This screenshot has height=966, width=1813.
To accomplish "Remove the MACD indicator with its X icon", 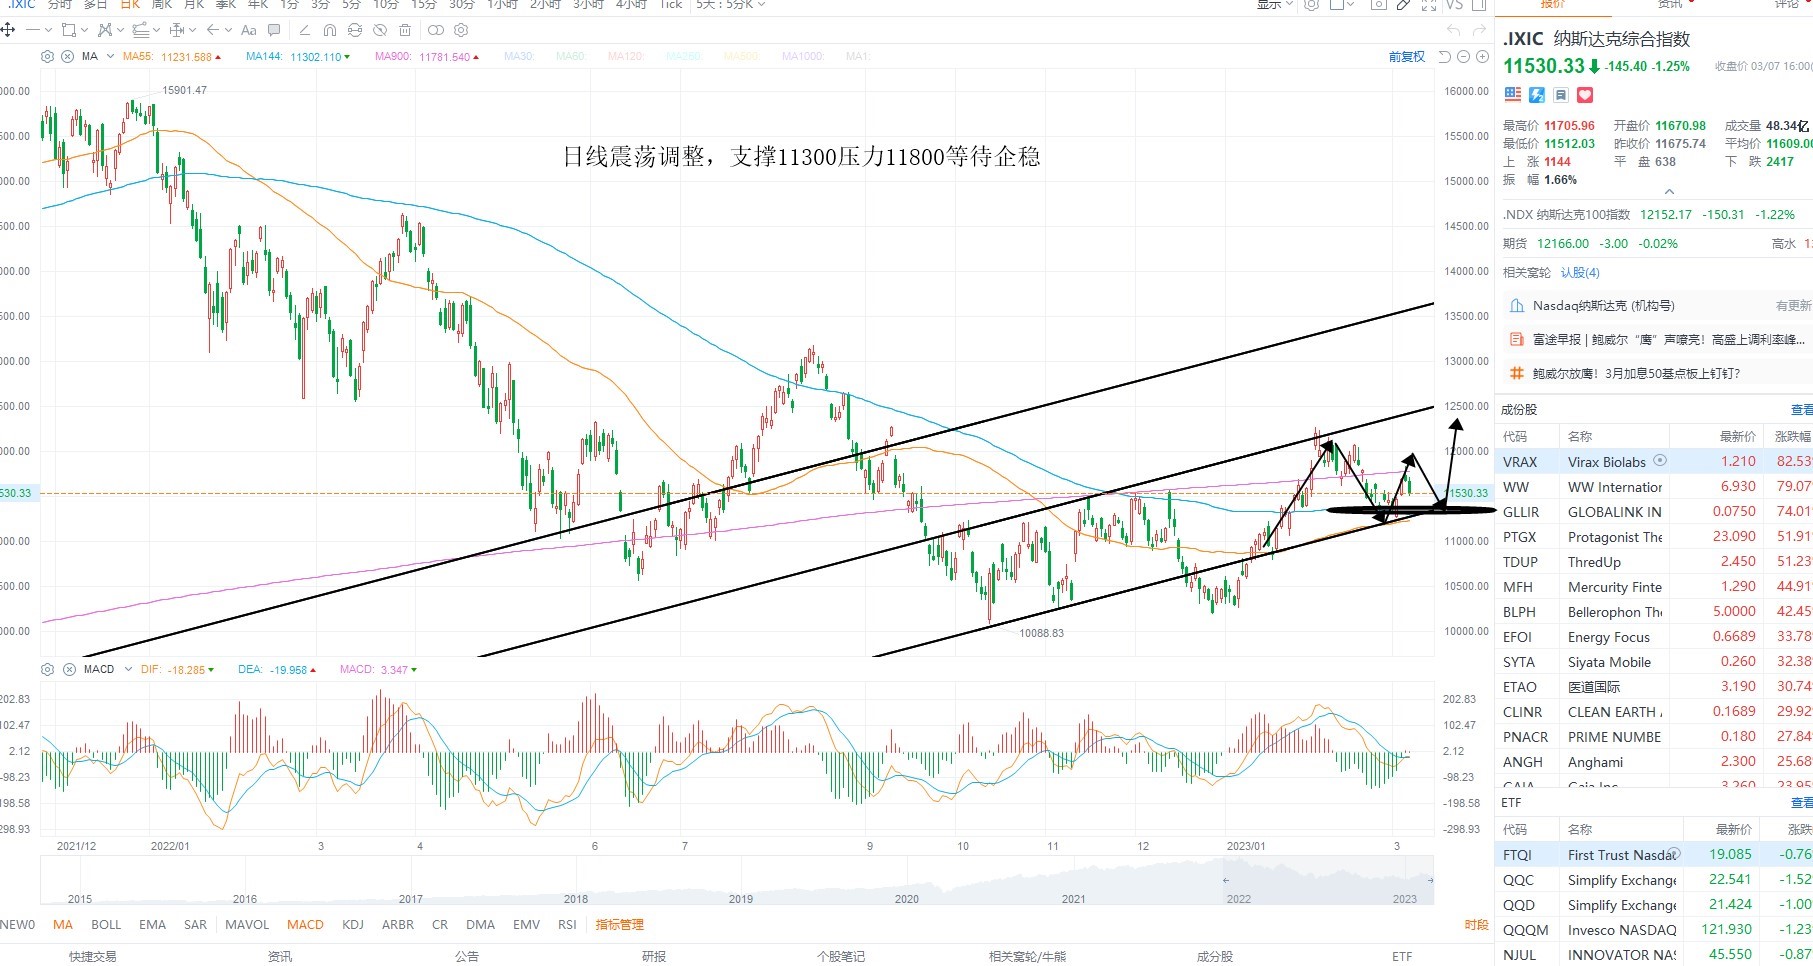I will (x=67, y=669).
